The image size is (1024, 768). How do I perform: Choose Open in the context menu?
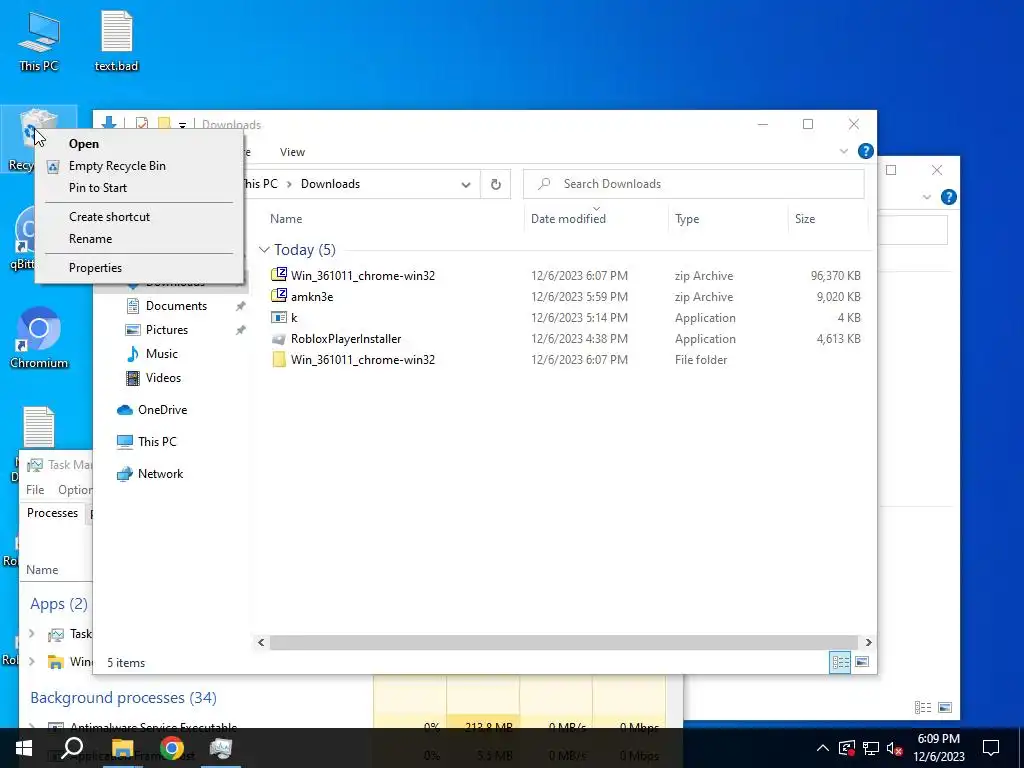tap(140, 144)
